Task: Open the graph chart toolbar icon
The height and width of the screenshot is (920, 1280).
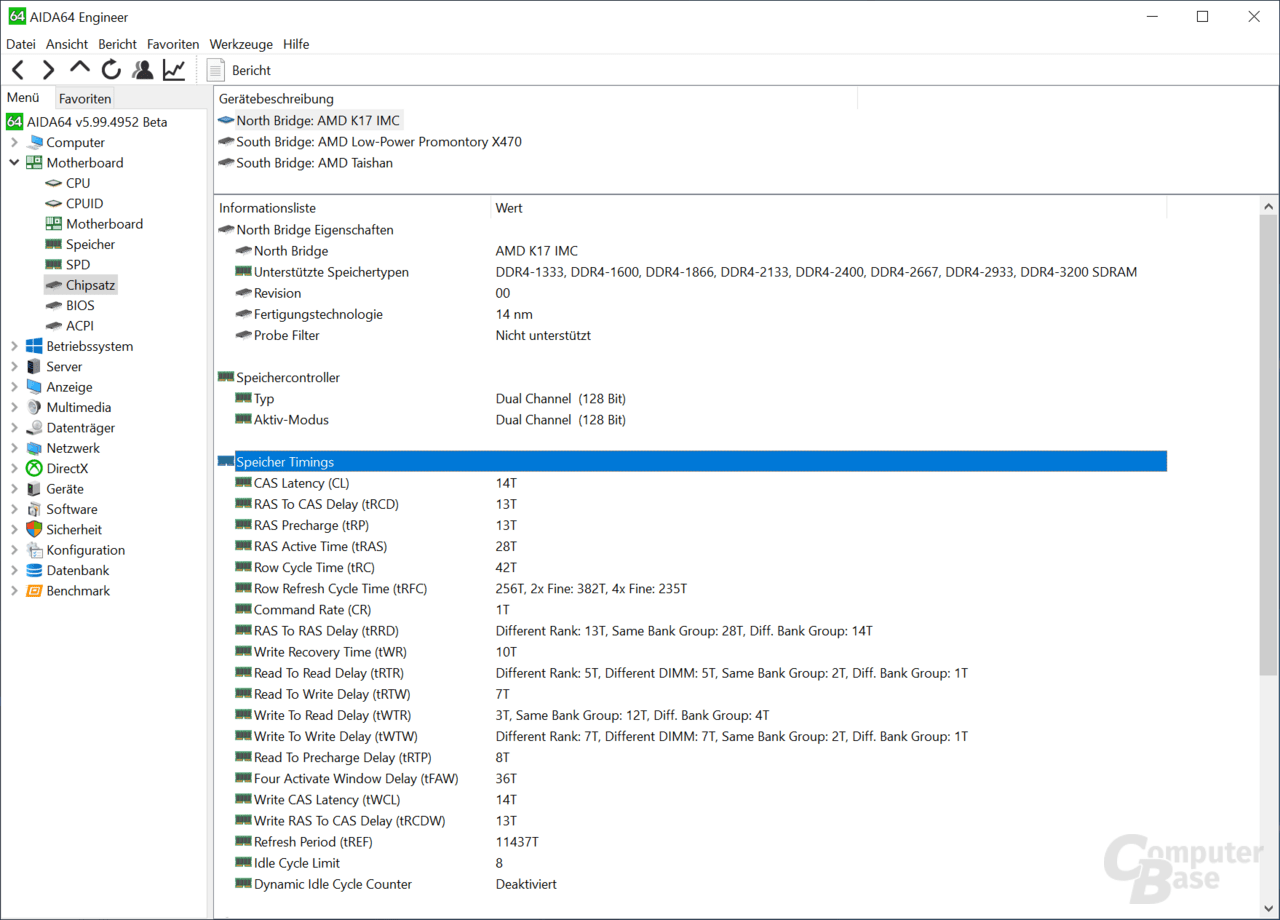Action: coord(174,70)
